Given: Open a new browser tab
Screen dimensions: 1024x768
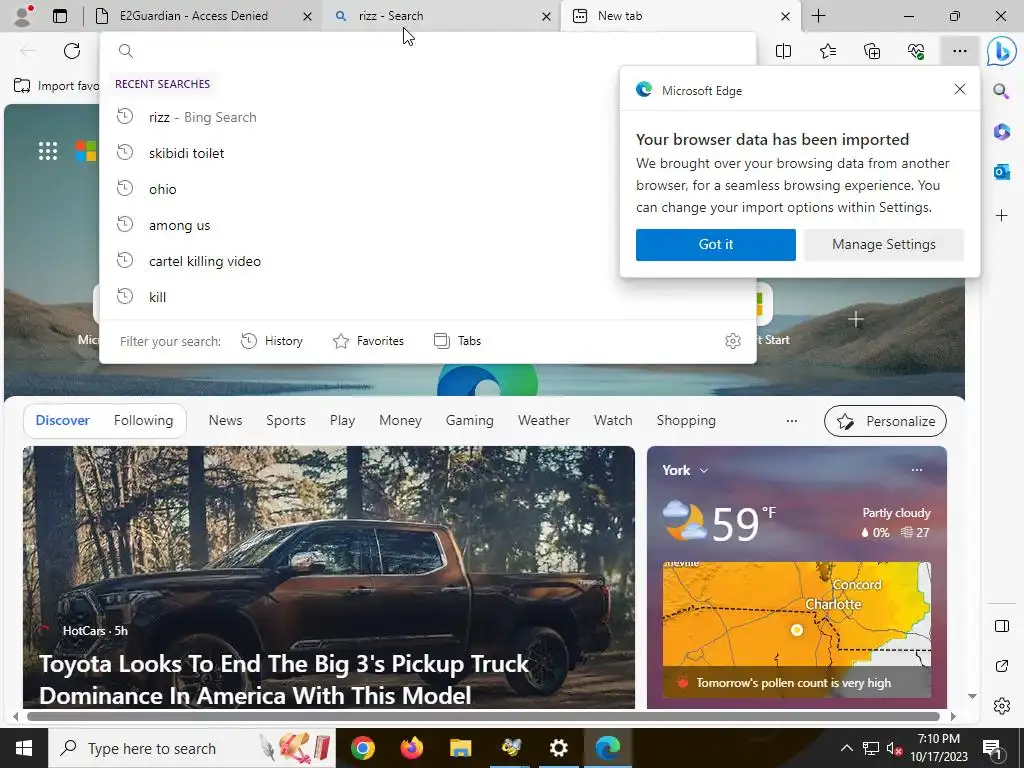Looking at the screenshot, I should coord(818,16).
